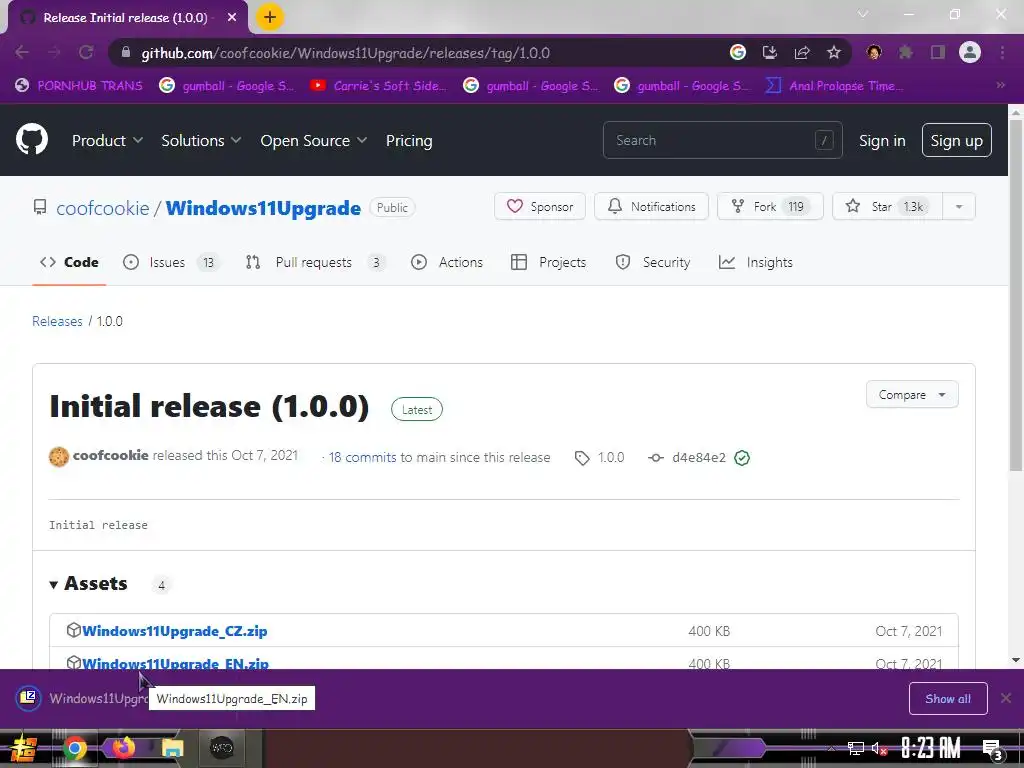Screen dimensions: 1024x768
Task: Open the 1.0.0 tag link
Action: pos(611,458)
